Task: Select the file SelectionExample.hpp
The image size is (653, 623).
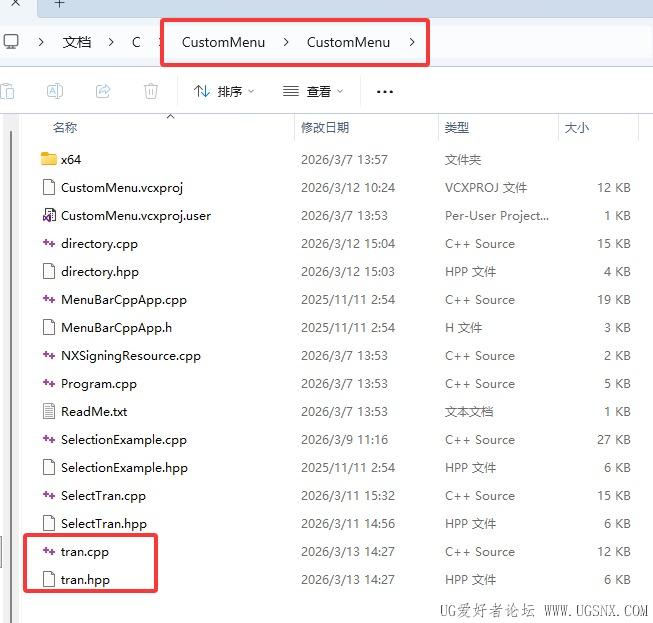Action: pyautogui.click(x=124, y=468)
